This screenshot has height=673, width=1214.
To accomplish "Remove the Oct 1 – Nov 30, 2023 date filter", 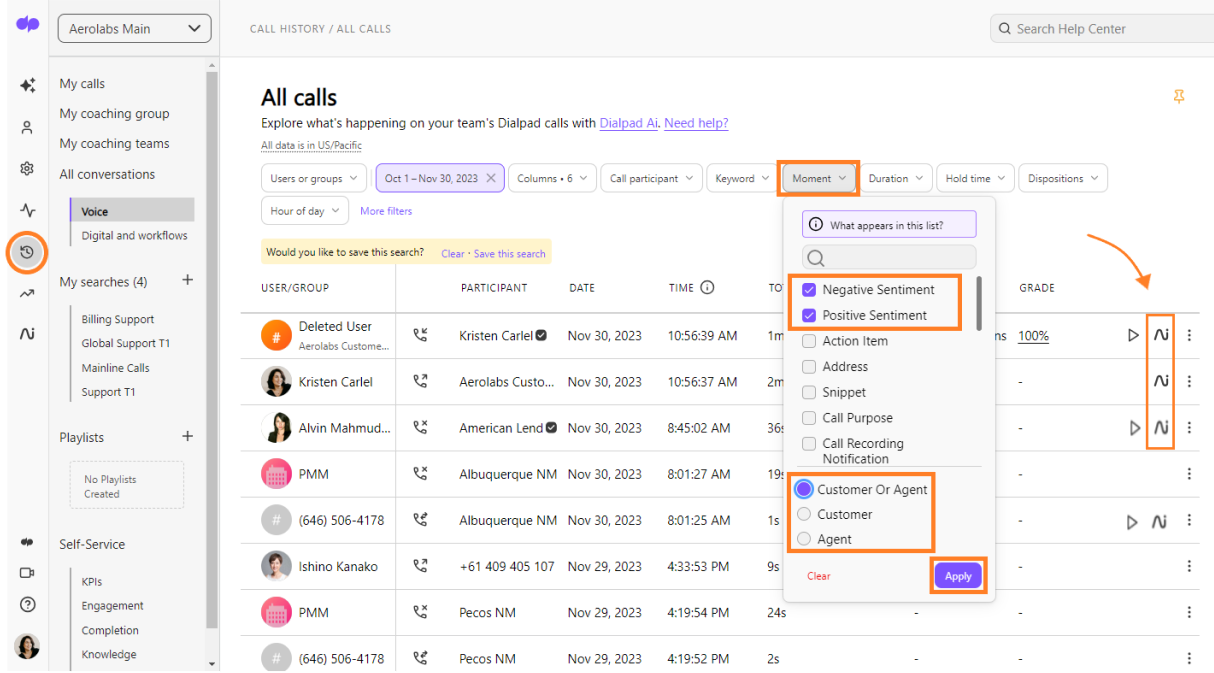I will coord(491,179).
